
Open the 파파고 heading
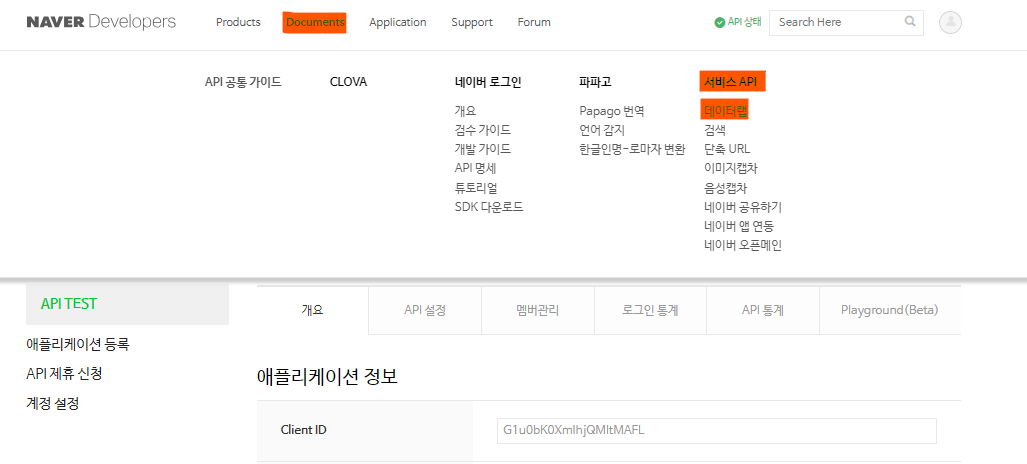tap(595, 82)
